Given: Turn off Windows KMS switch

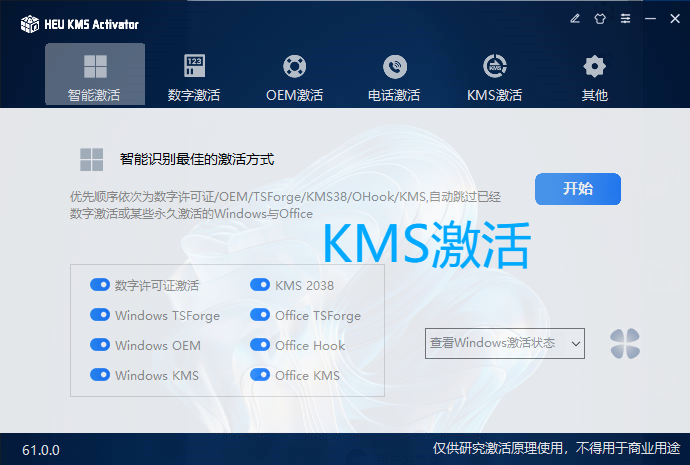Looking at the screenshot, I should (100, 374).
